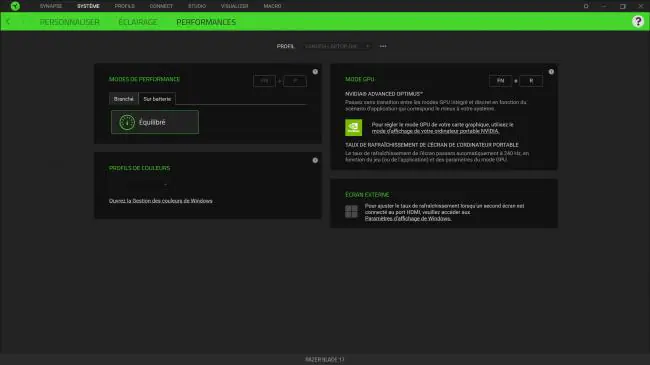Select the Branché tab
Screen dimensions: 650x365
[124, 99]
